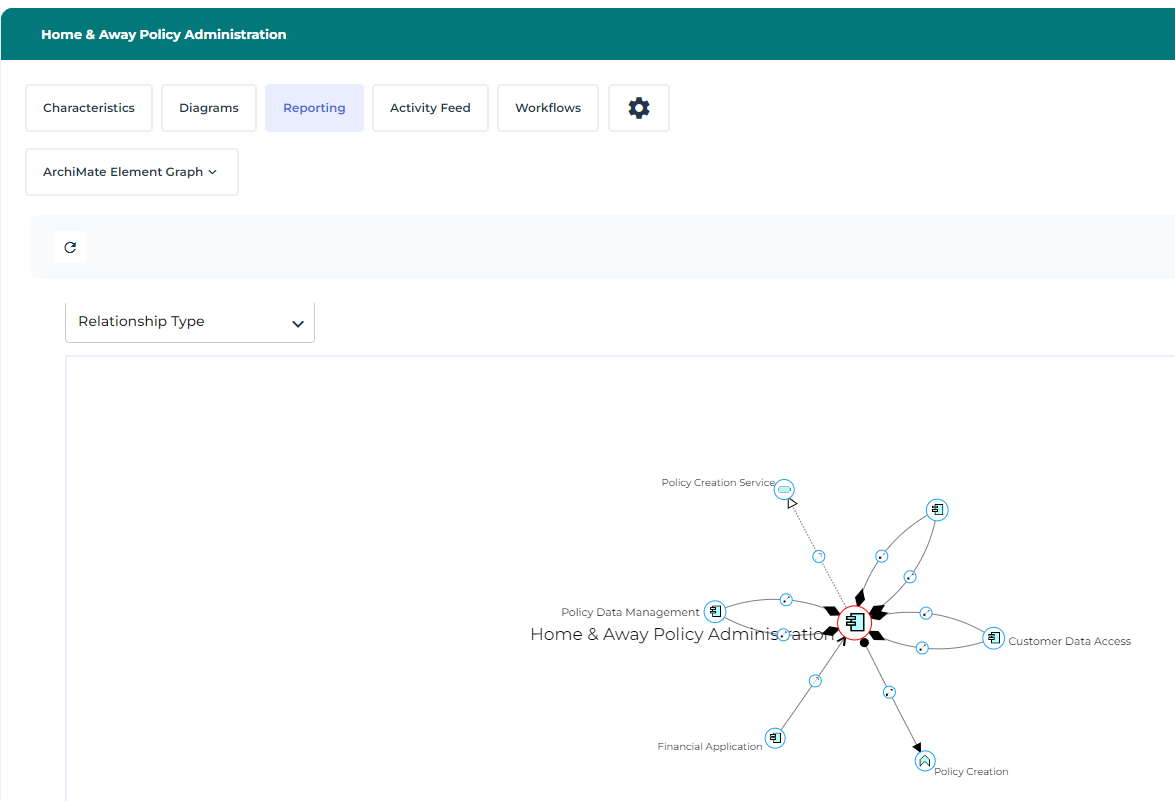Viewport: 1175px width, 801px height.
Task: Expand the ArchiMate Element Graph menu
Action: click(x=131, y=172)
